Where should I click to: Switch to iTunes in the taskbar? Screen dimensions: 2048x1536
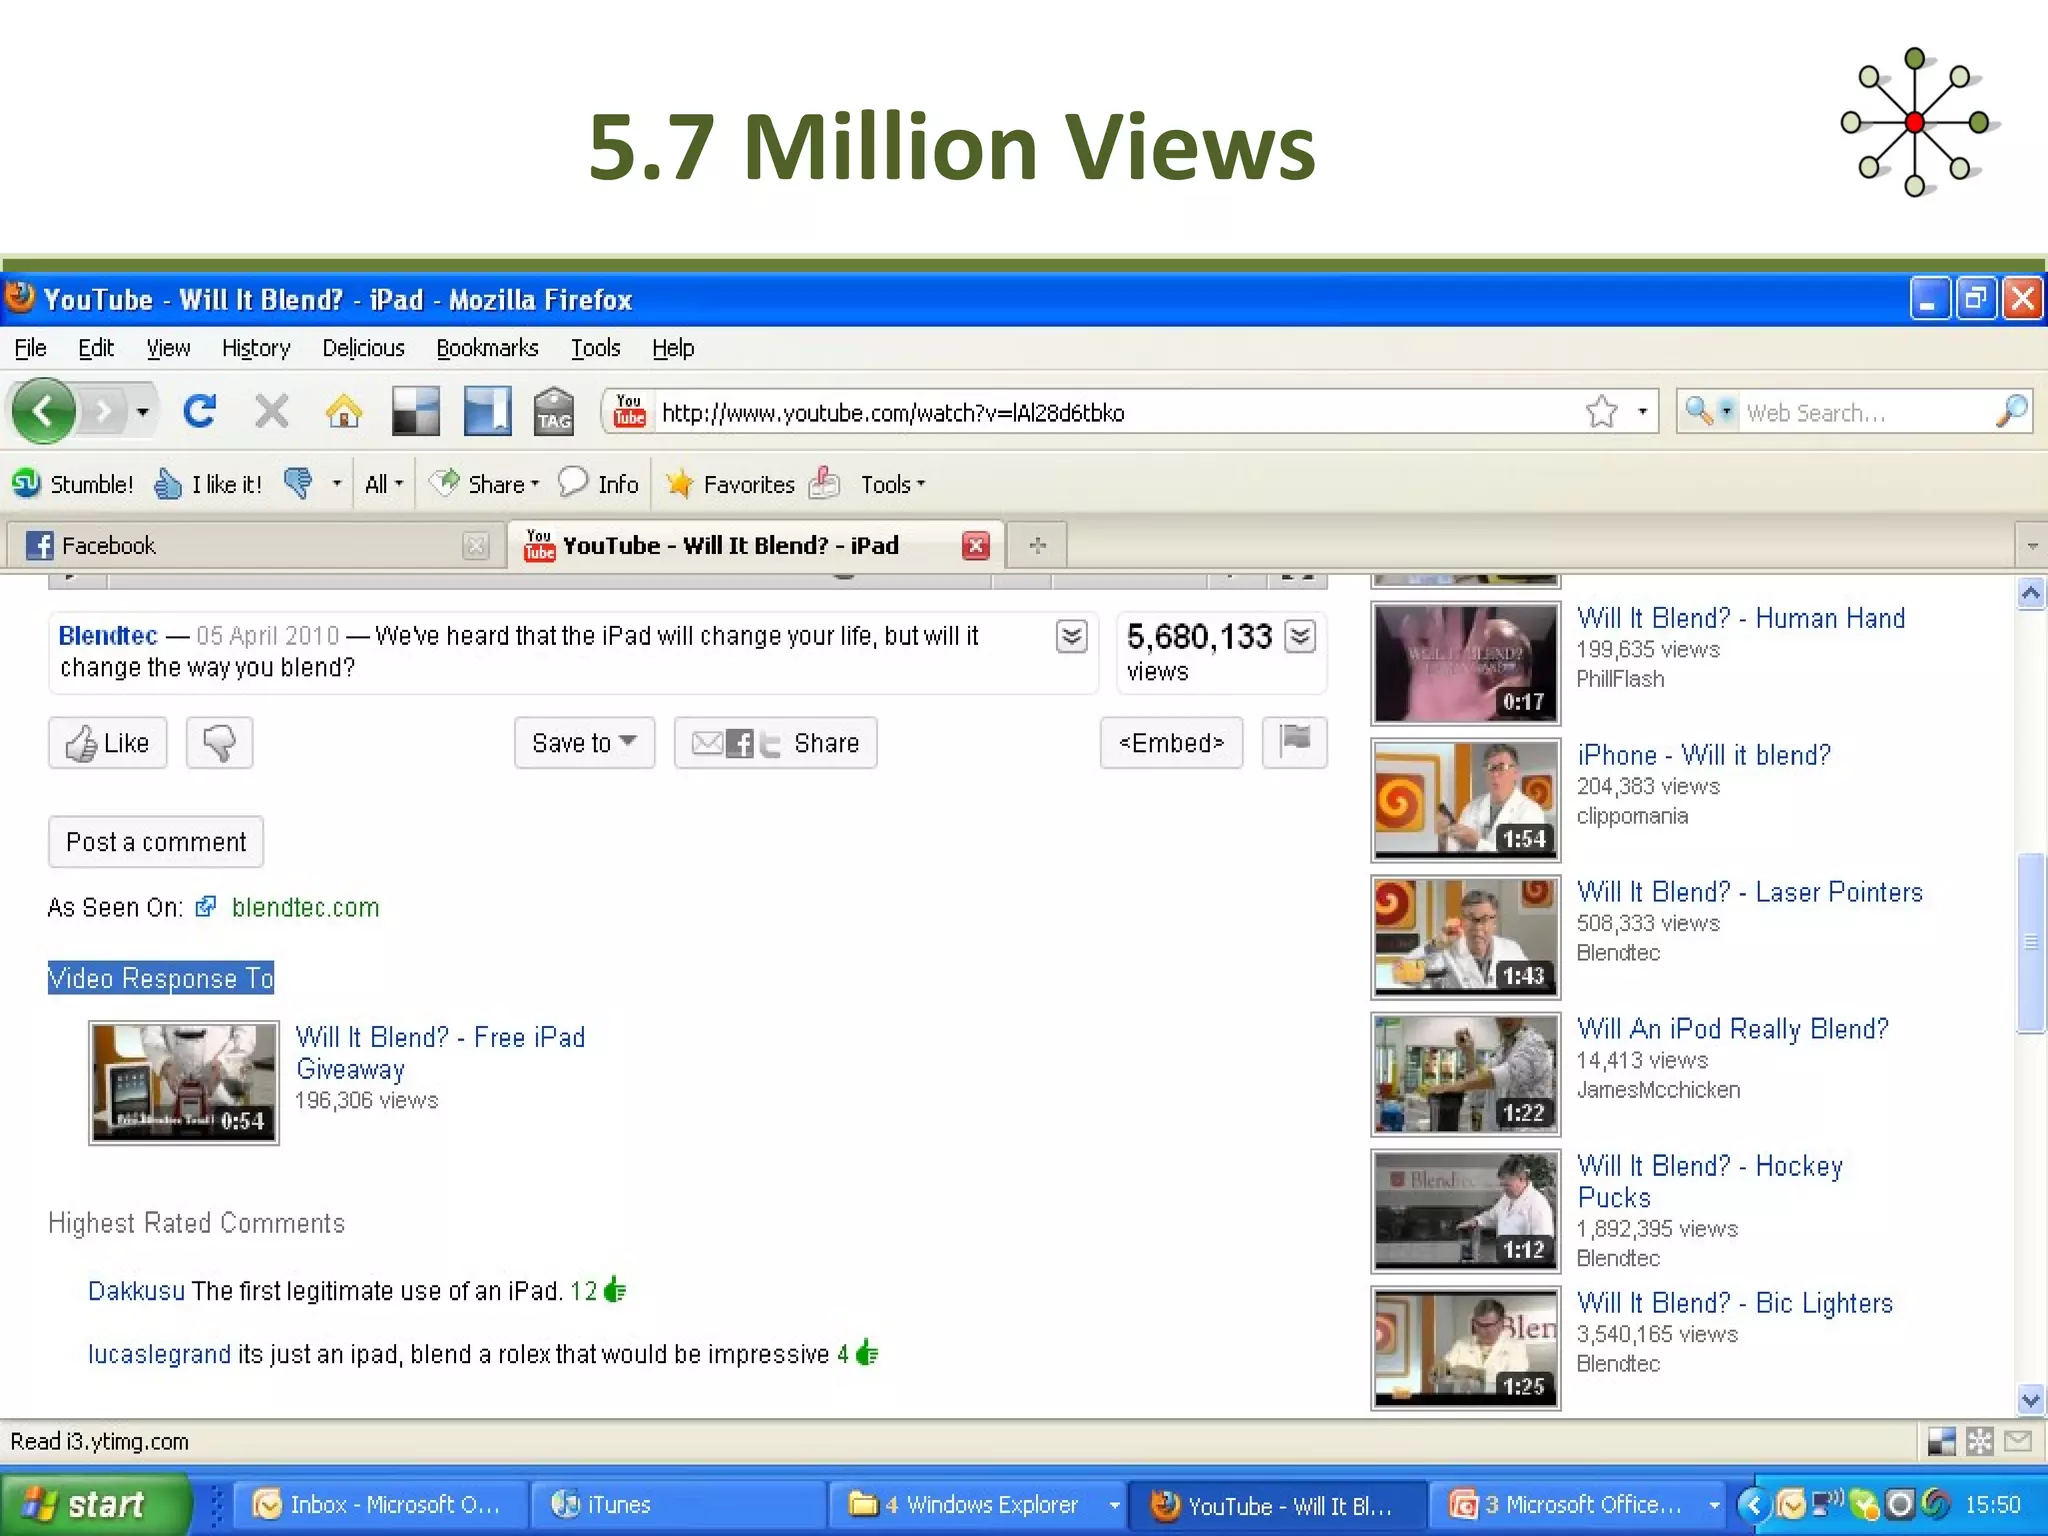click(680, 1504)
